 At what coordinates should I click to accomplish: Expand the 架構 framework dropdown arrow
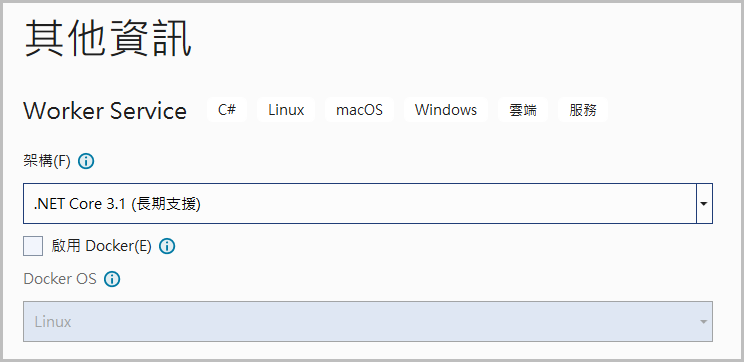(x=704, y=204)
